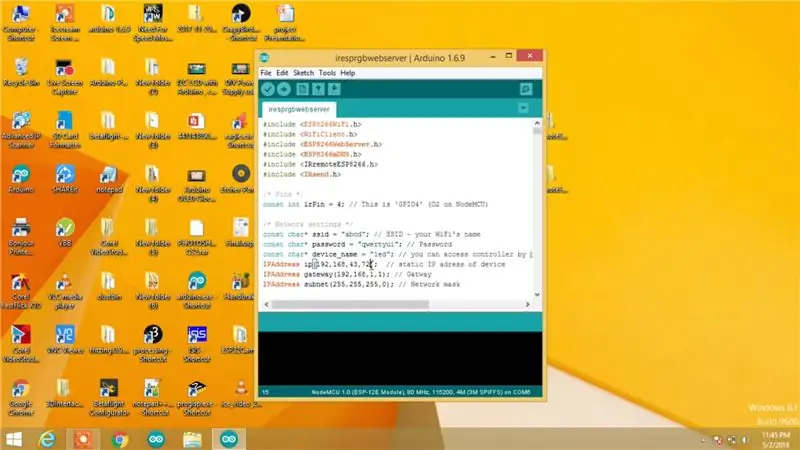Click the Save sketch down-arrow toolbar icon
Viewport: 800px width, 450px height.
click(334, 89)
